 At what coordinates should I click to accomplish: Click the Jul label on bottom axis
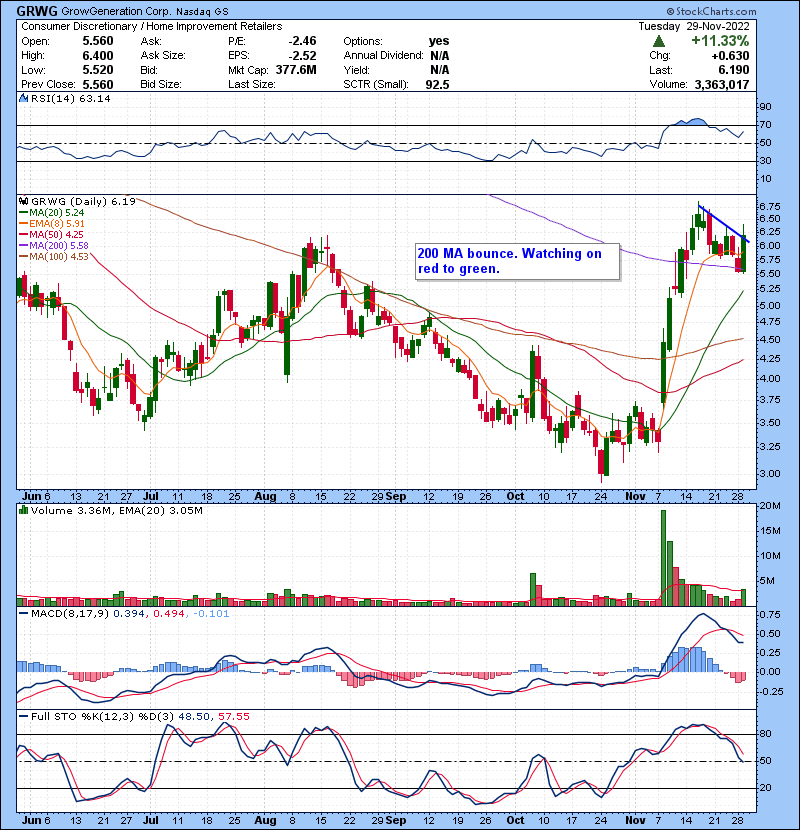pyautogui.click(x=151, y=820)
